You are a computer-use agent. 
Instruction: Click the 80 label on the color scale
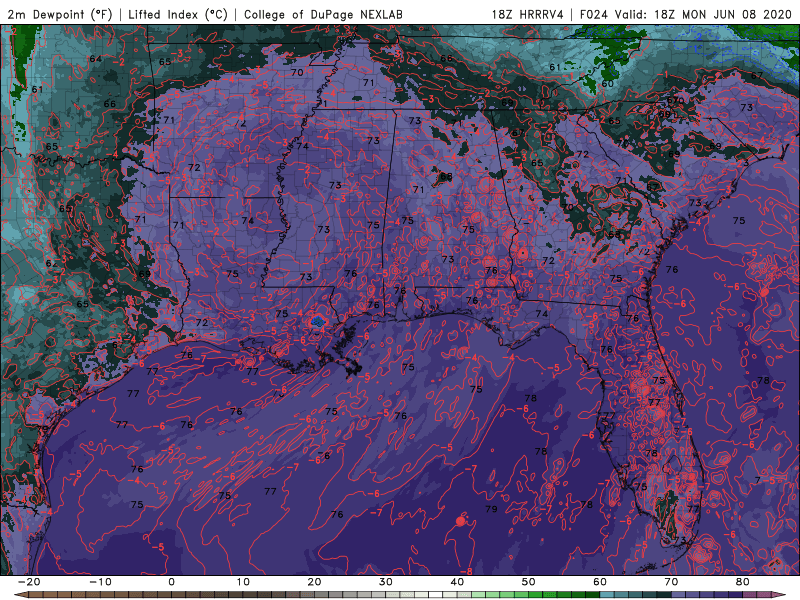742,582
